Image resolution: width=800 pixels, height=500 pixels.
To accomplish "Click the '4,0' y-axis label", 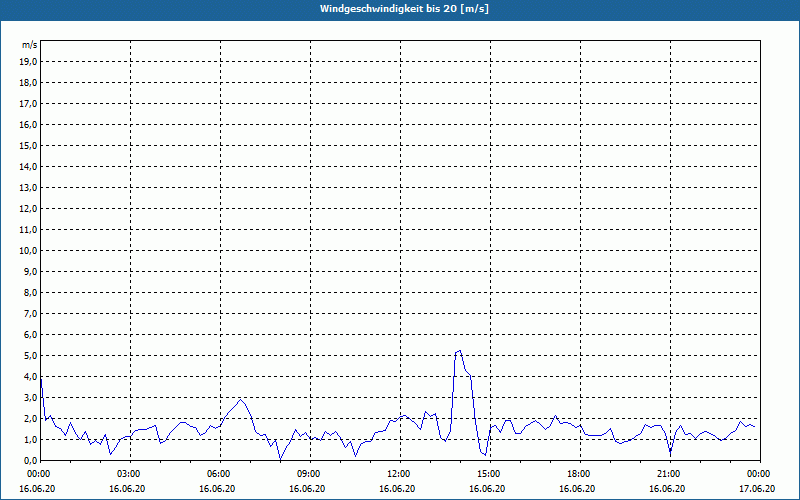I will click(x=31, y=377).
